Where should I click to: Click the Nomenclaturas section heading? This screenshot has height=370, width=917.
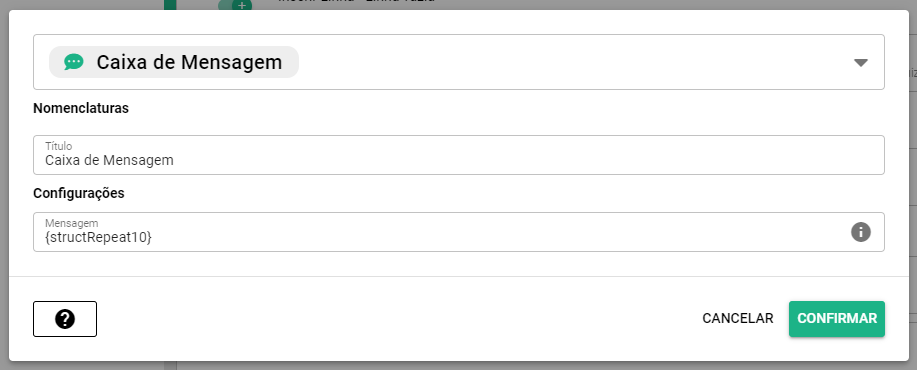pos(81,108)
